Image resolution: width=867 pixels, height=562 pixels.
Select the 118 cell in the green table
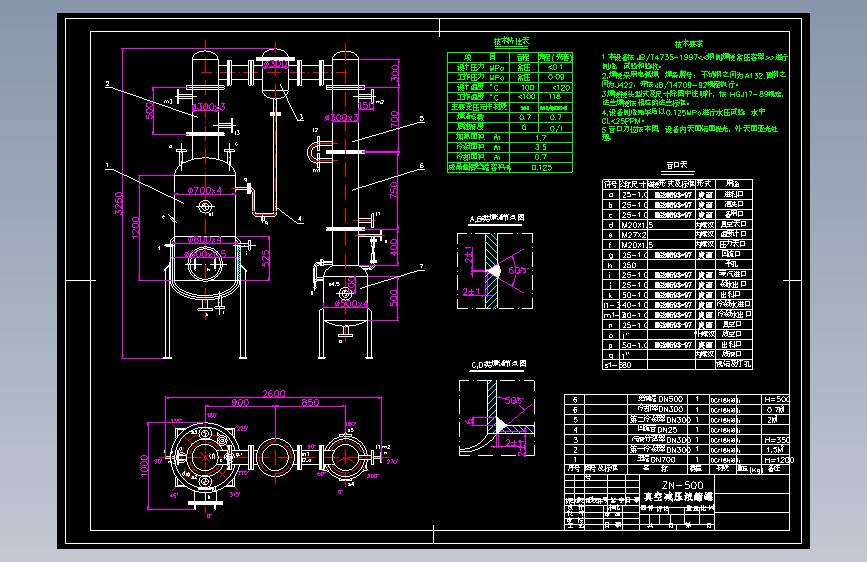pyautogui.click(x=555, y=97)
